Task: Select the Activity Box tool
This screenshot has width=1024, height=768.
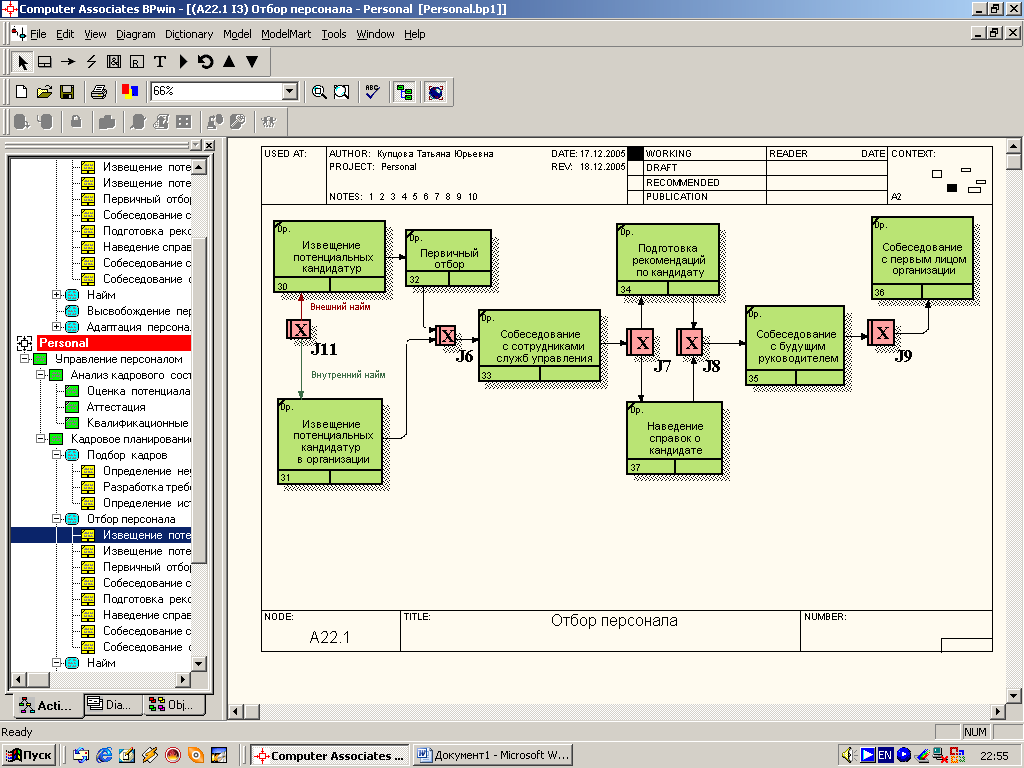Action: 44,62
